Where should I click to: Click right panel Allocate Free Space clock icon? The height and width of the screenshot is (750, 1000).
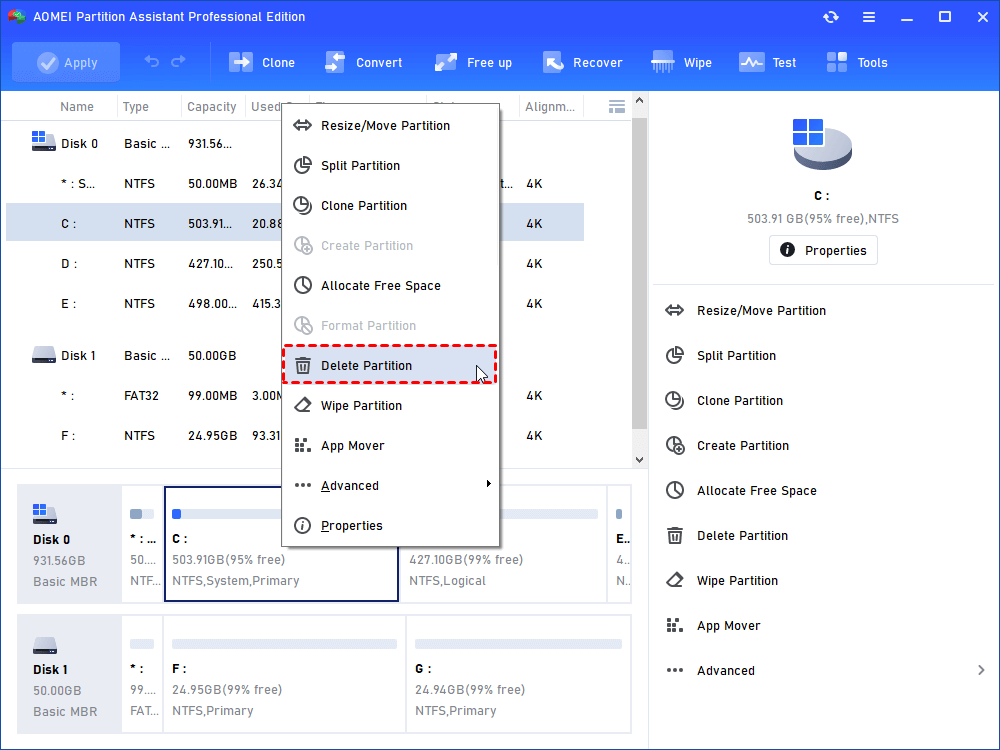coord(675,490)
